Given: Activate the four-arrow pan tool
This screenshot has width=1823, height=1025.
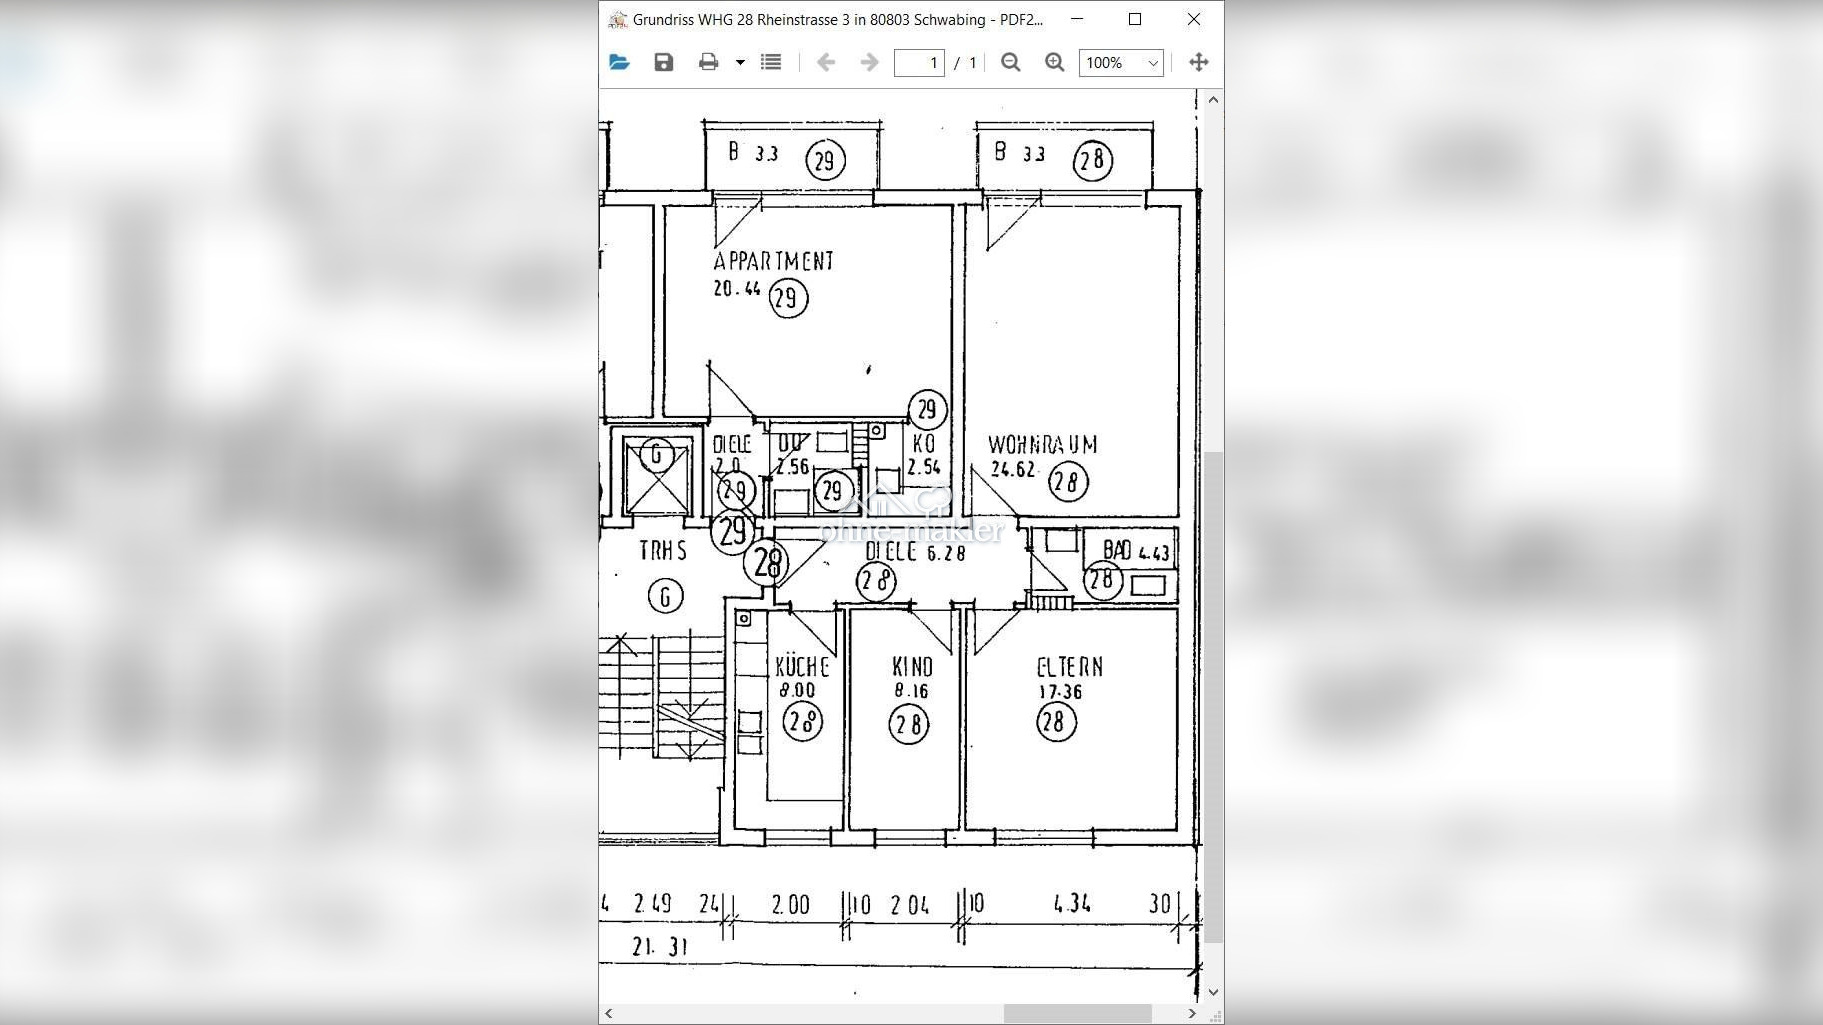Looking at the screenshot, I should point(1198,62).
